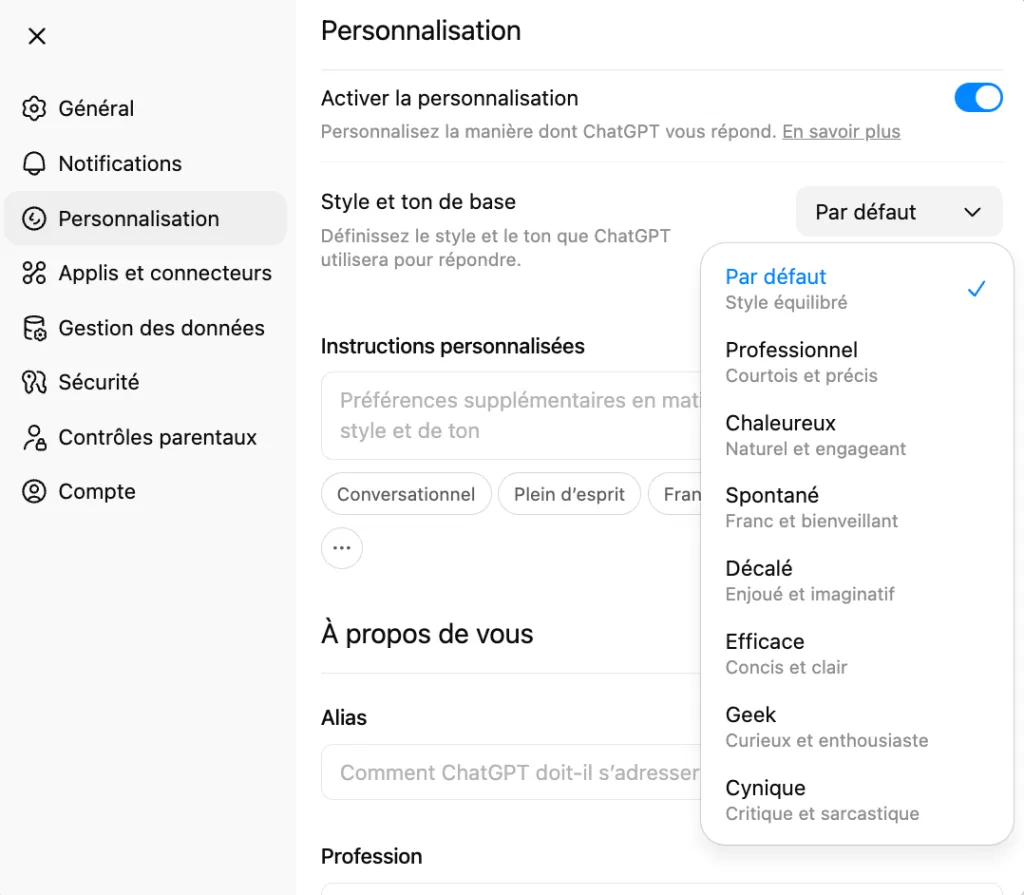Click the Conversationnel suggestion chip
1024x895 pixels.
tap(406, 494)
